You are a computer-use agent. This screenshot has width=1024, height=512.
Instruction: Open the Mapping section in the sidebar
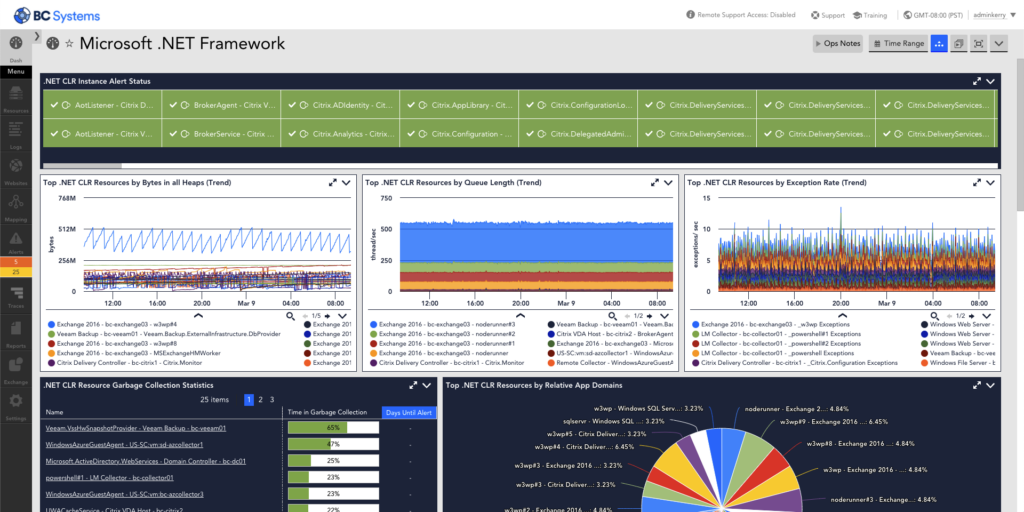[x=16, y=206]
